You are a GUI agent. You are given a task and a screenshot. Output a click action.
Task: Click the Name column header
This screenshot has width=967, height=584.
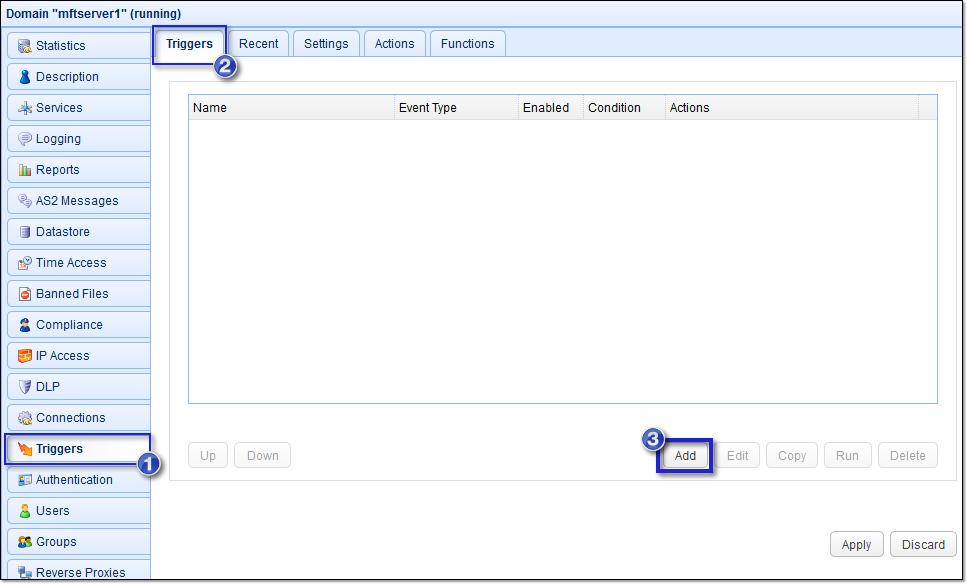tap(210, 108)
